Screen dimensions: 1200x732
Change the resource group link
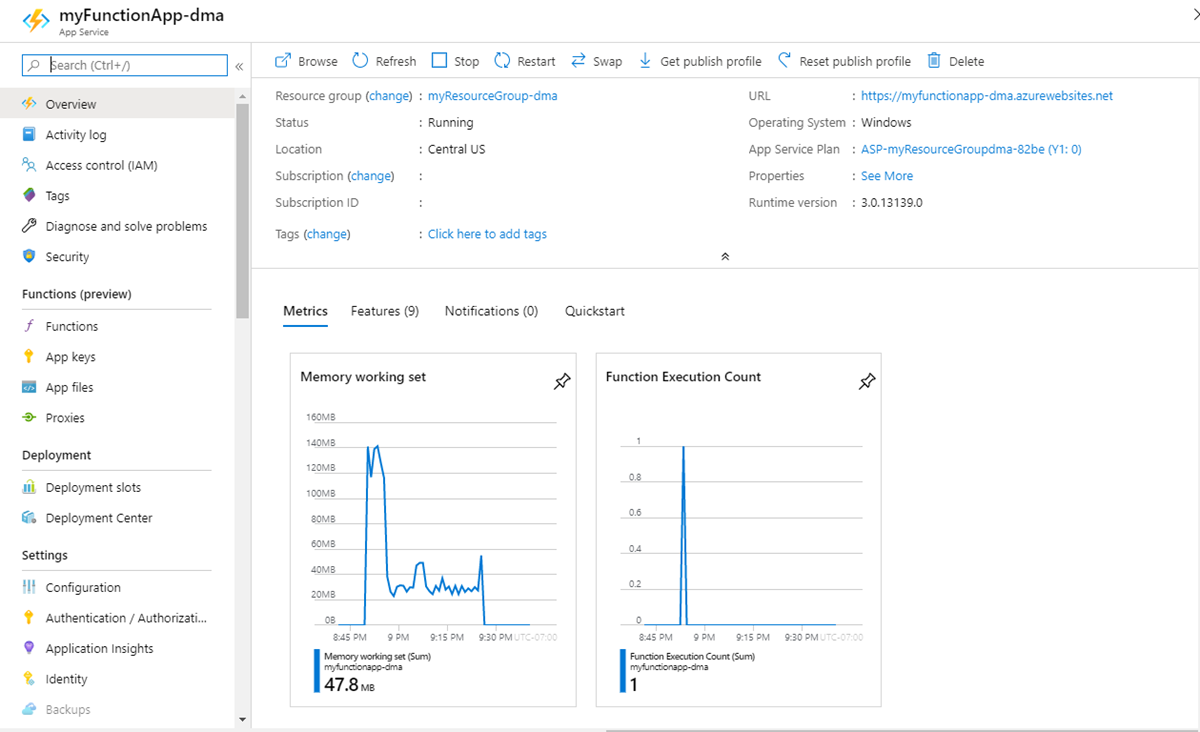tap(389, 96)
